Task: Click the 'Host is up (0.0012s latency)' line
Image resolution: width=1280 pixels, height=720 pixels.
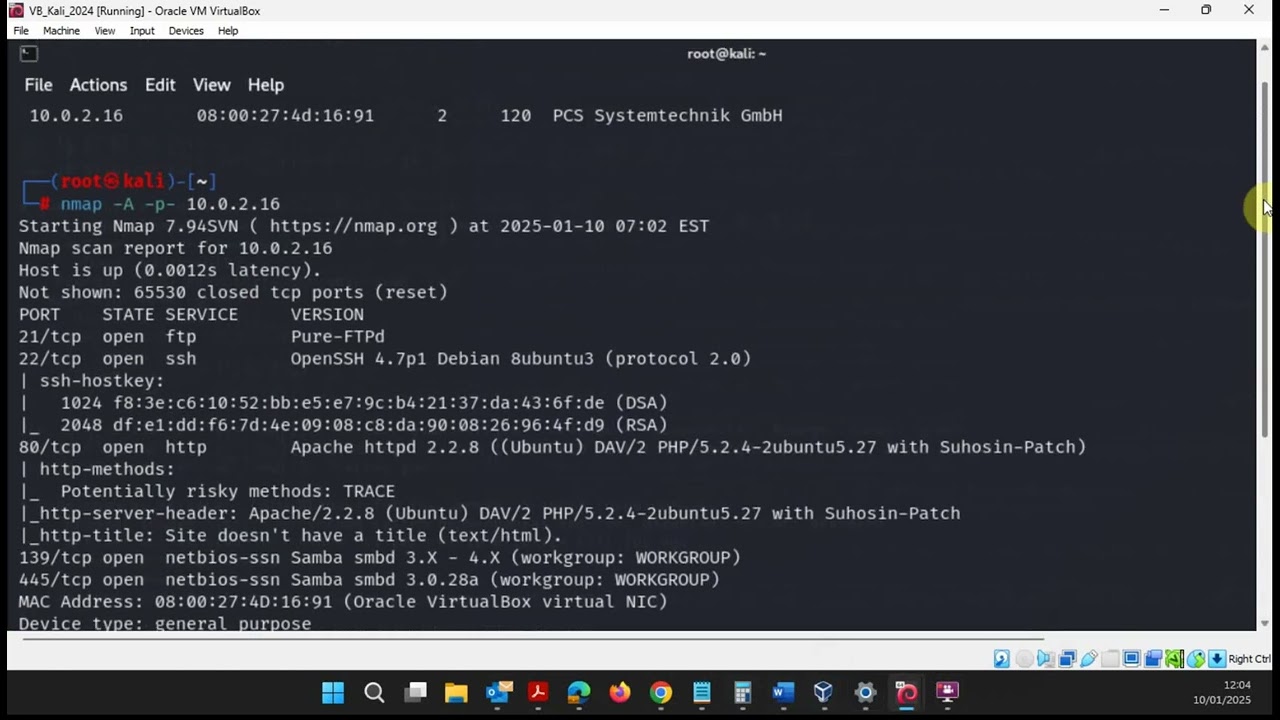Action: pos(170,270)
